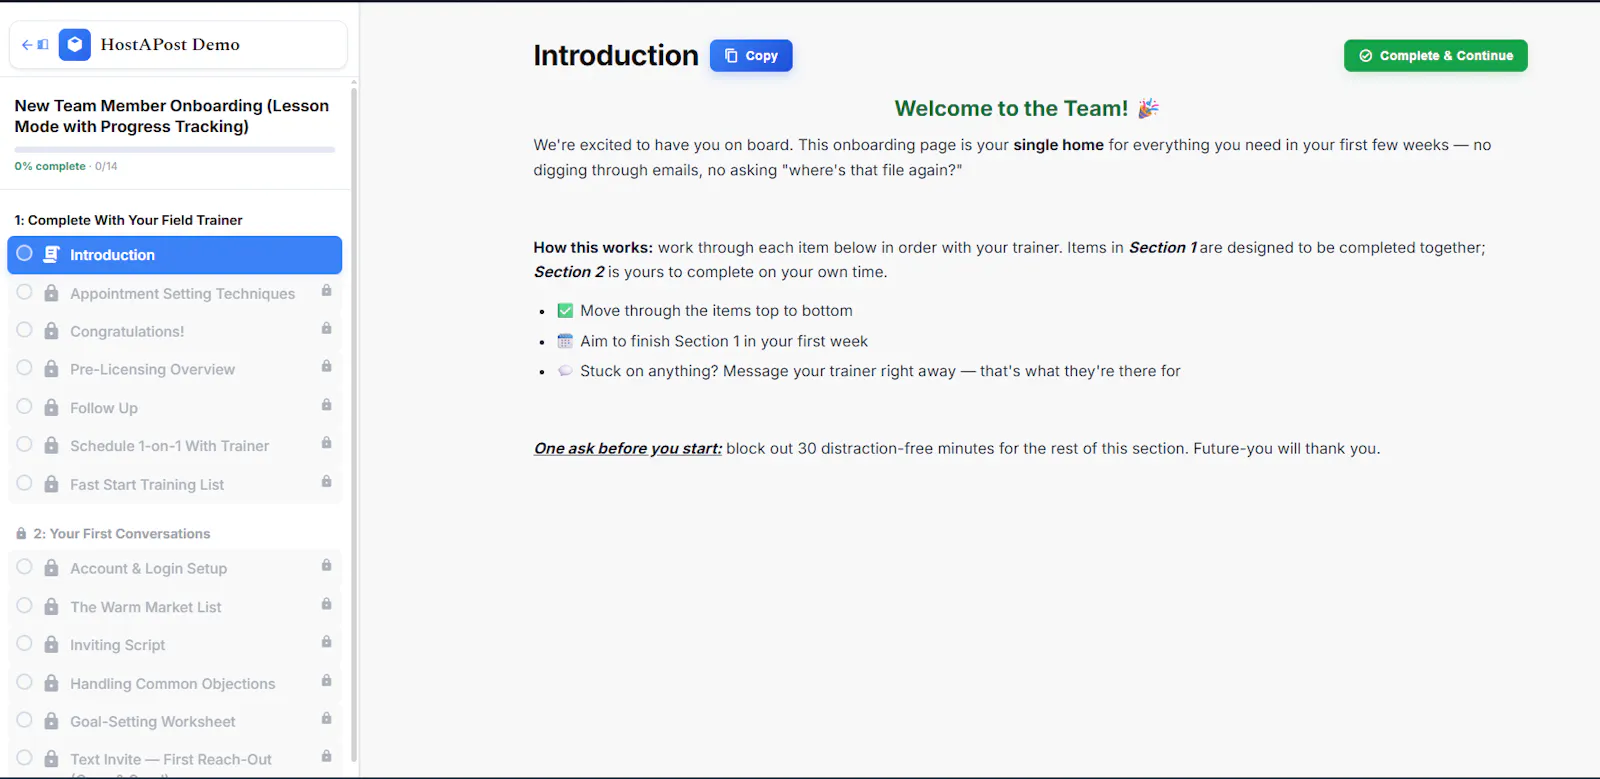Toggle completion circle for Congratulations!
The height and width of the screenshot is (779, 1600).
pyautogui.click(x=25, y=330)
